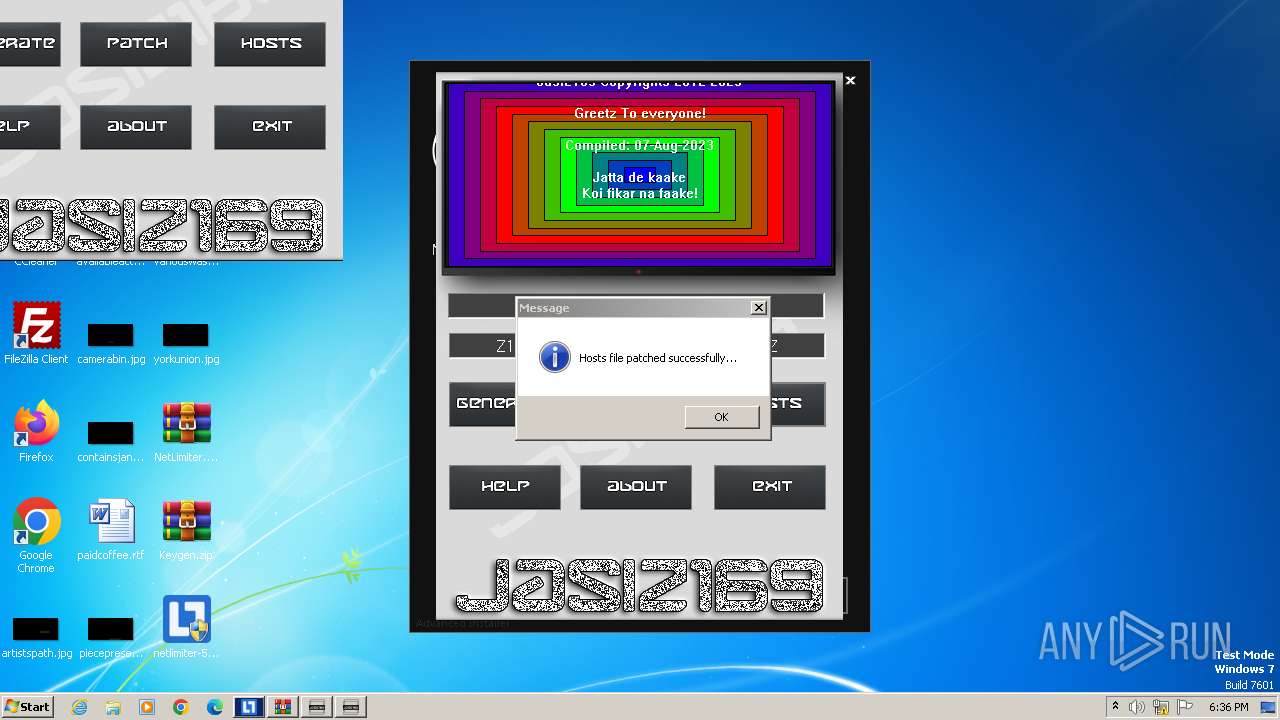Click the partly hidden GENERATE button behind the dialog
The image size is (1280, 720).
click(x=482, y=404)
